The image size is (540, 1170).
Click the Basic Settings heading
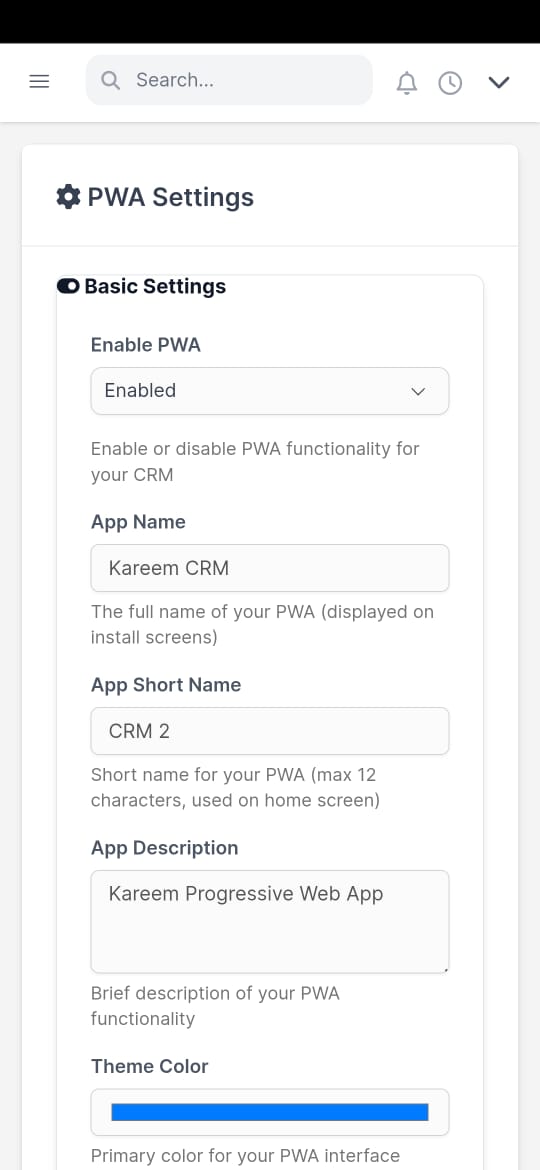coord(155,287)
